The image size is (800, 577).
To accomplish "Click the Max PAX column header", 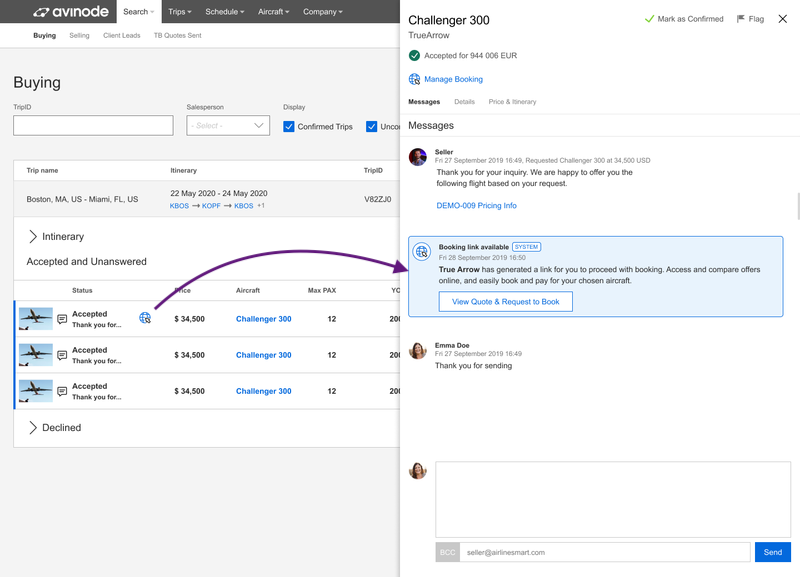I will (322, 290).
